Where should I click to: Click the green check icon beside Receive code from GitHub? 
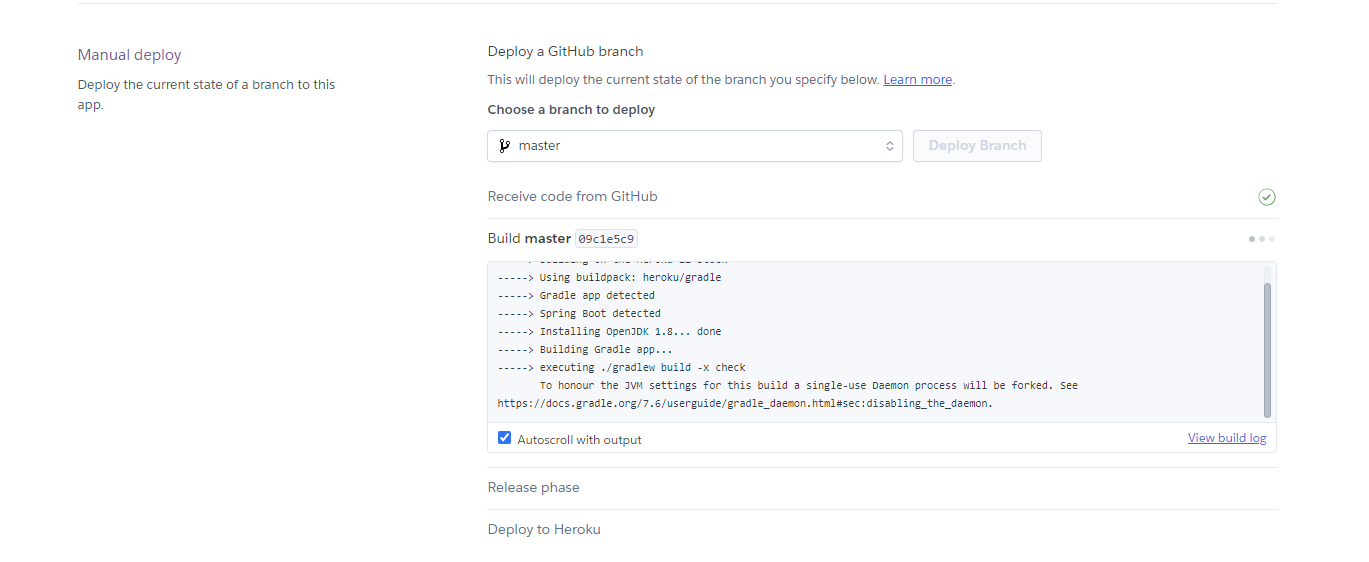(x=1267, y=197)
